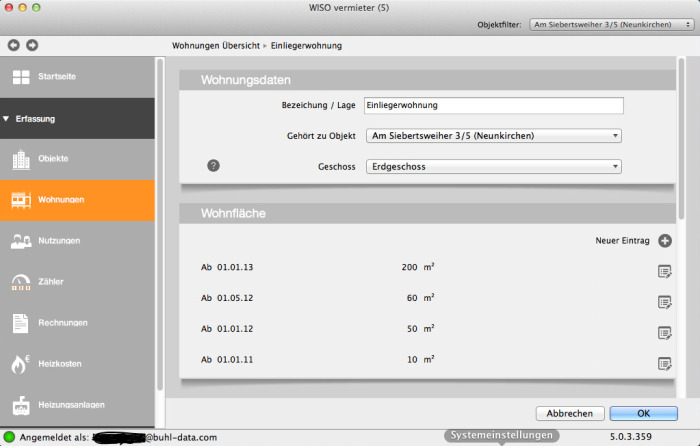The width and height of the screenshot is (700, 446).
Task: Select the 200 m² area value
Action: [x=418, y=267]
